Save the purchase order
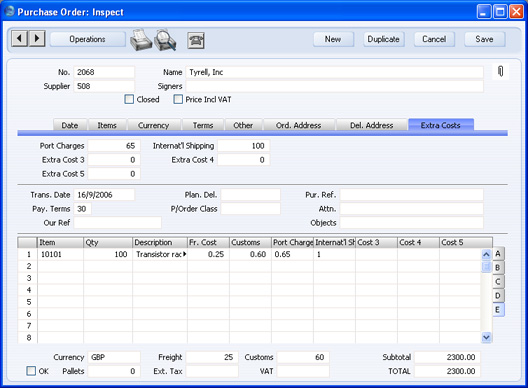 click(484, 39)
